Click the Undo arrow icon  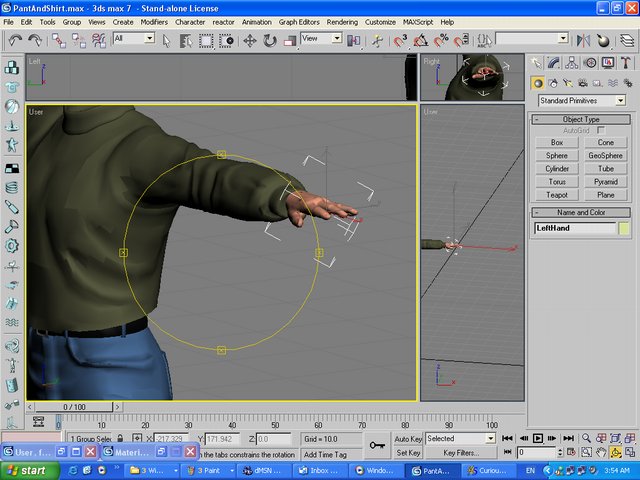click(15, 40)
